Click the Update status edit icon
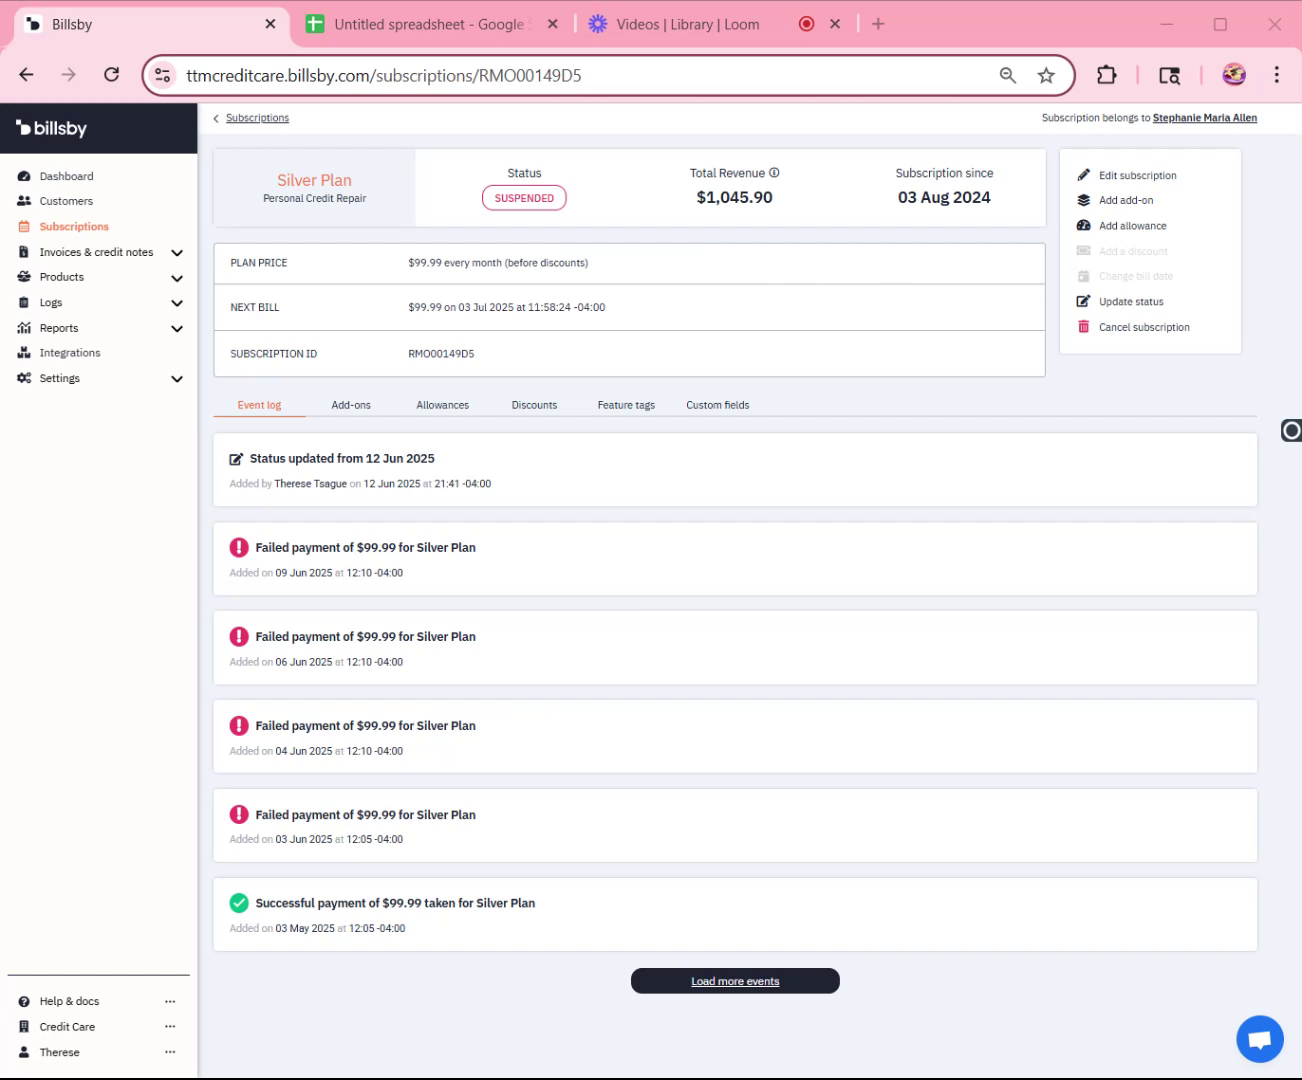Image resolution: width=1302 pixels, height=1080 pixels. tap(1083, 301)
